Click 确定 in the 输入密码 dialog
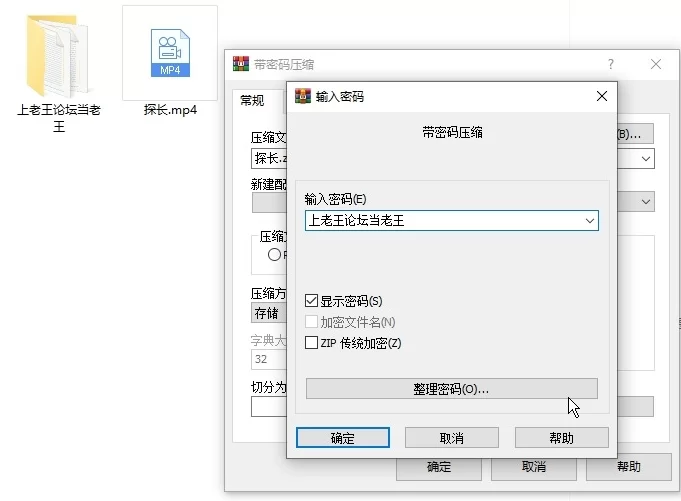681x501 pixels. tap(343, 438)
